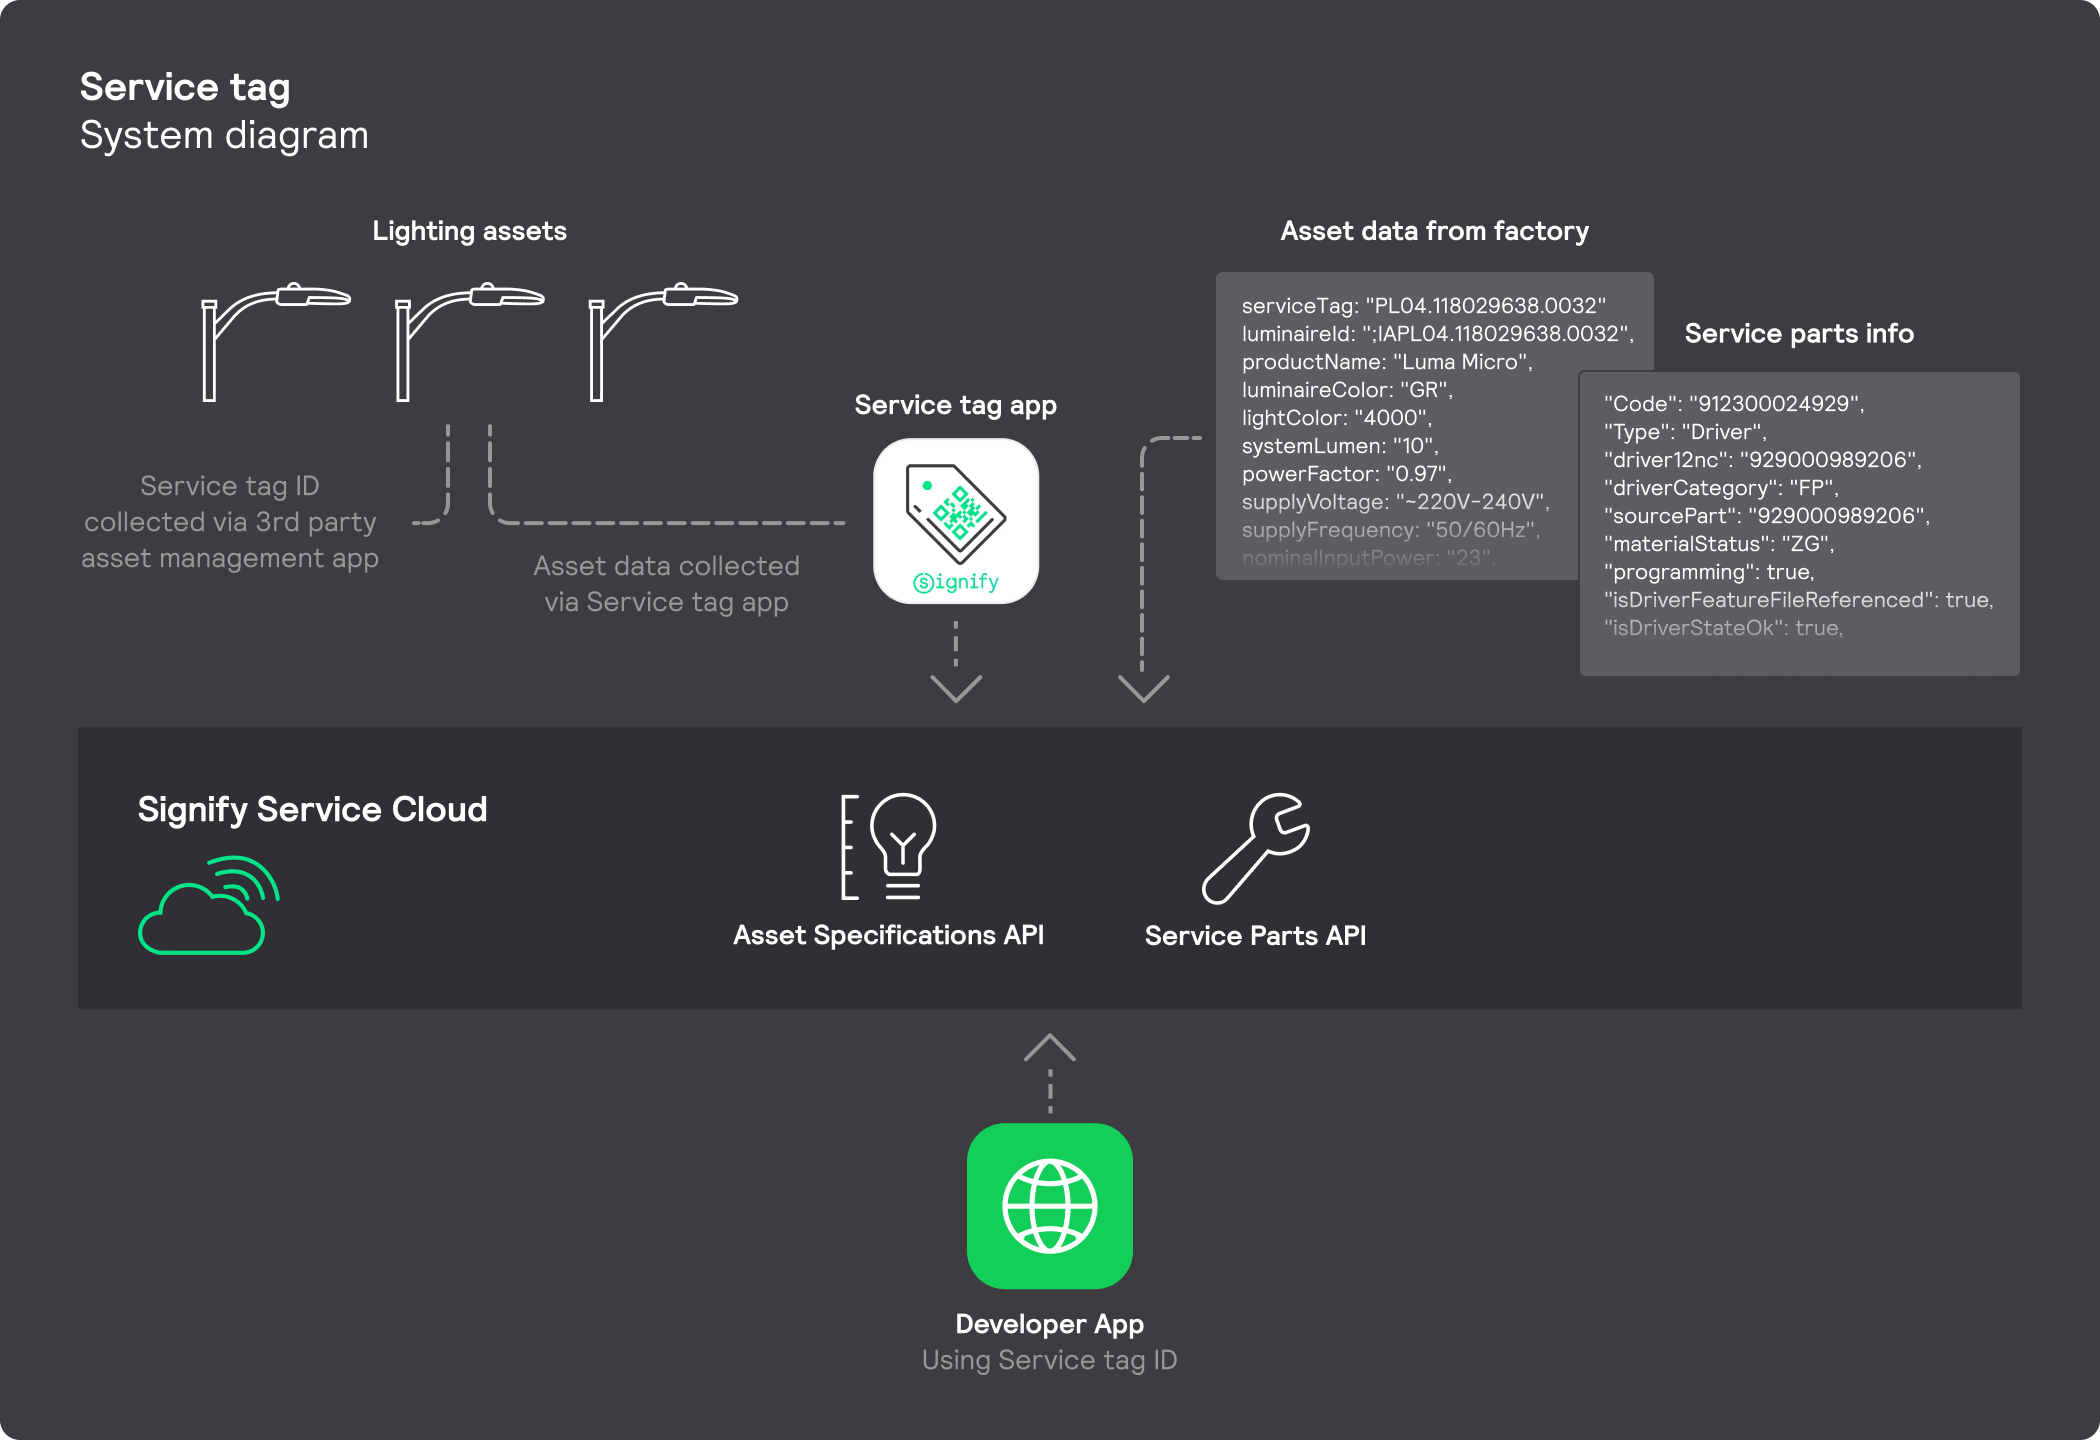
Task: Click the driverCategory line in parts info
Action: tap(1720, 488)
